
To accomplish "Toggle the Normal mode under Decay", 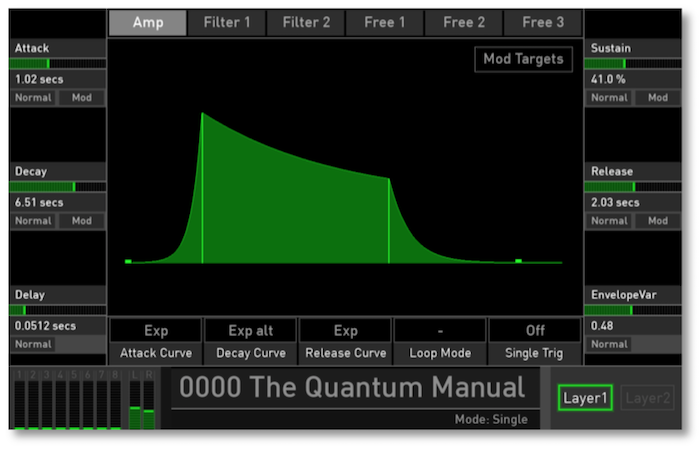I will pyautogui.click(x=33, y=221).
